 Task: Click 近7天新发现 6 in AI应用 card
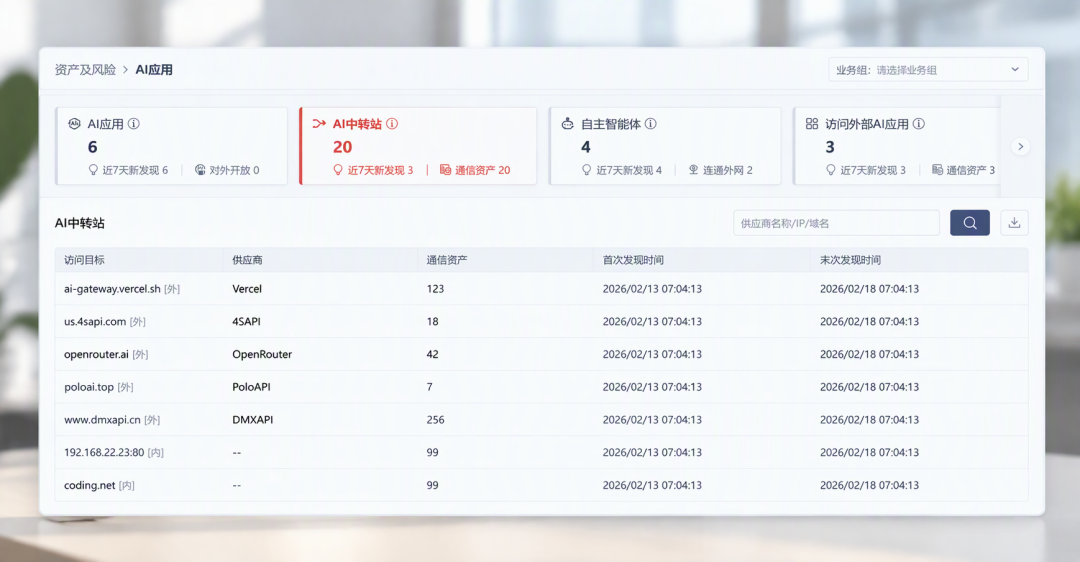pos(135,170)
